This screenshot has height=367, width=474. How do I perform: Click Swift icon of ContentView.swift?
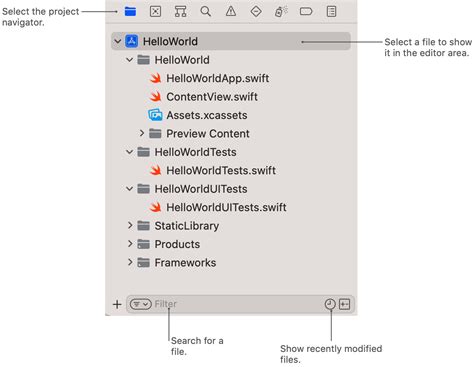click(x=155, y=97)
